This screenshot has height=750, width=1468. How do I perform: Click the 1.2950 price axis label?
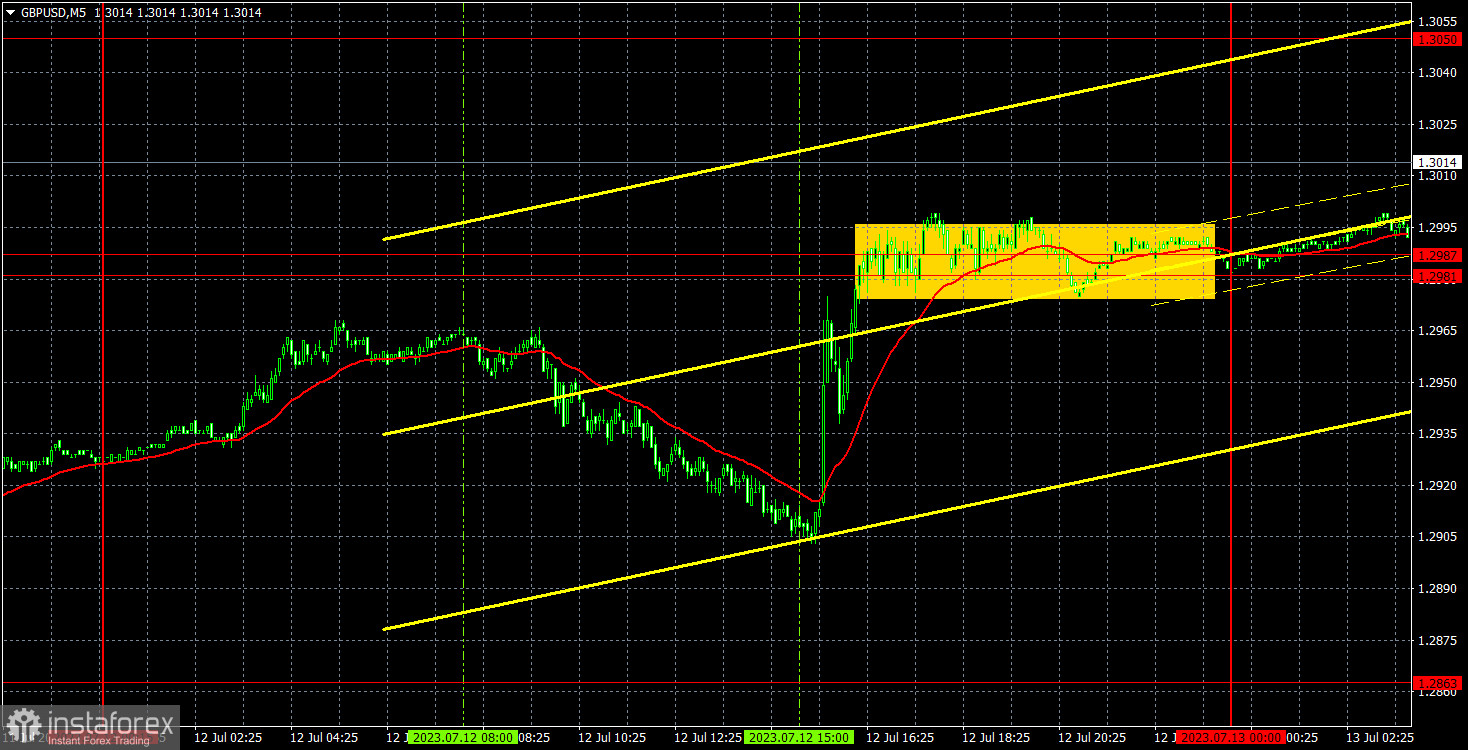click(1438, 383)
